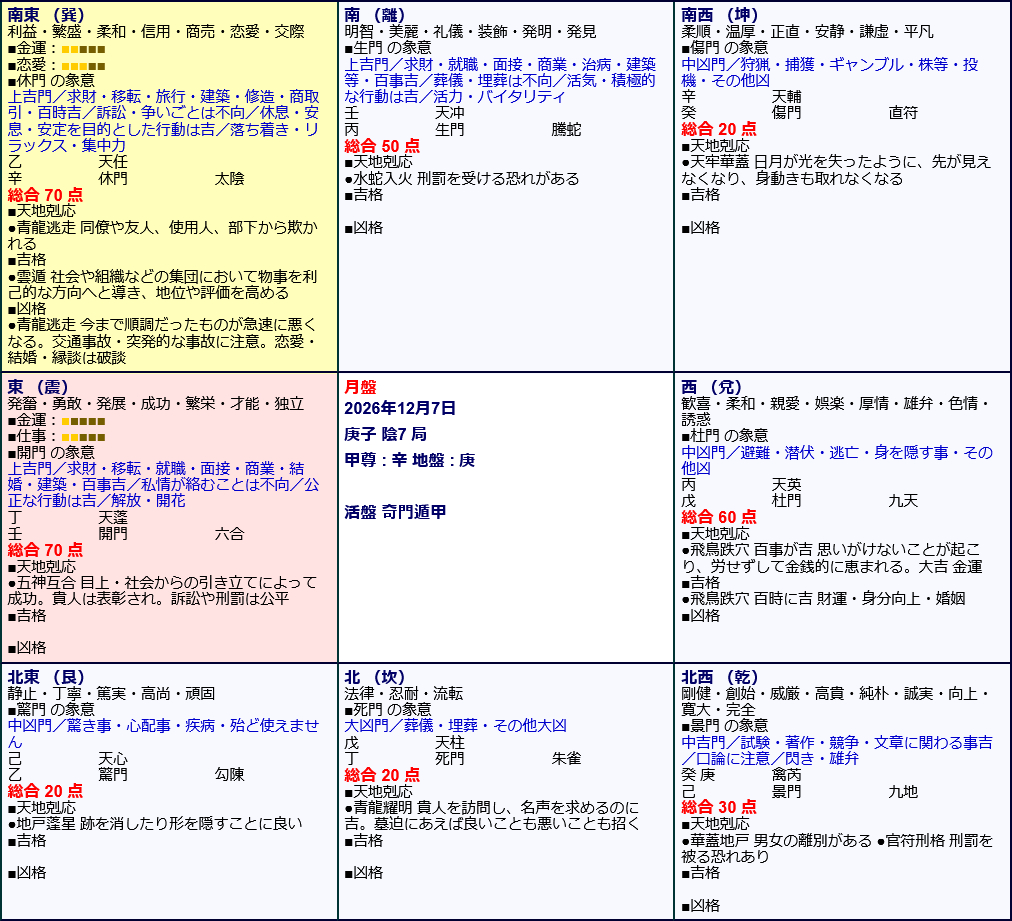Open the blue 杜門 description starting 中凶門／避難
This screenshot has width=1012, height=921.
[836, 460]
